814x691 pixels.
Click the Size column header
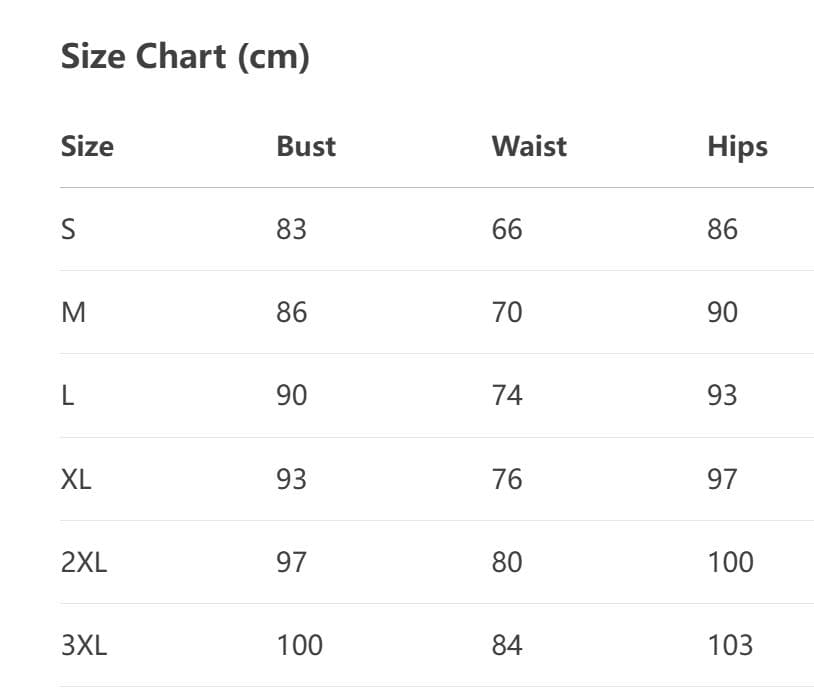87,147
